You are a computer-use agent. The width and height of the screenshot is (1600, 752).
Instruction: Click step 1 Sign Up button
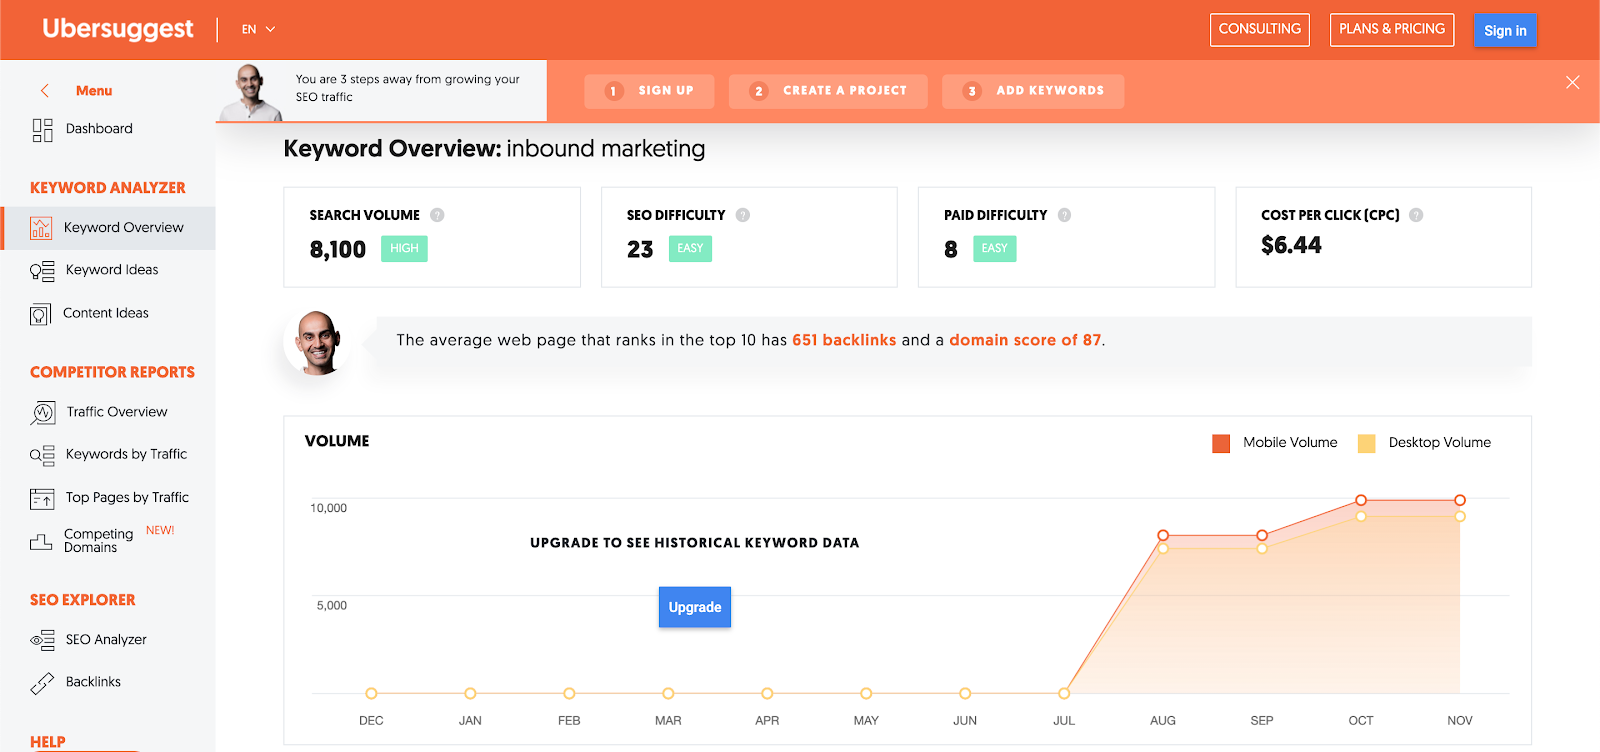coord(650,91)
